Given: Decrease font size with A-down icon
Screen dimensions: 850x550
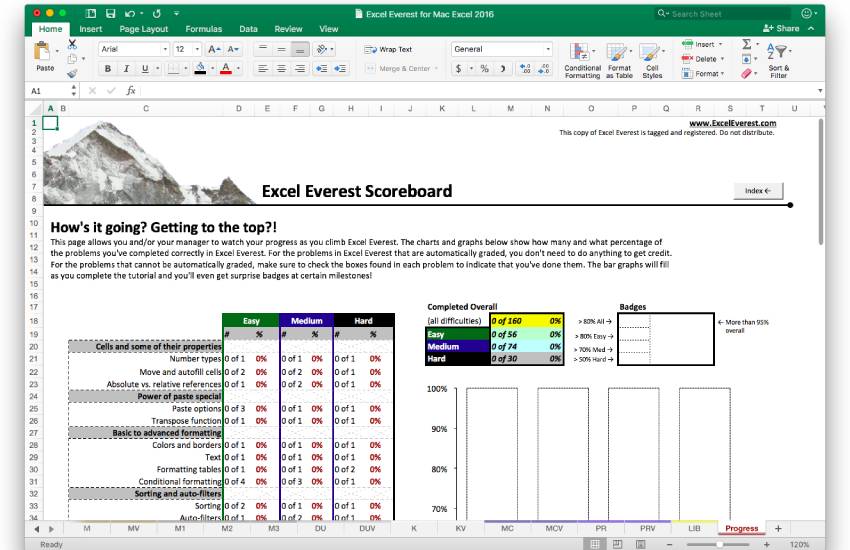Looking at the screenshot, I should (x=233, y=49).
